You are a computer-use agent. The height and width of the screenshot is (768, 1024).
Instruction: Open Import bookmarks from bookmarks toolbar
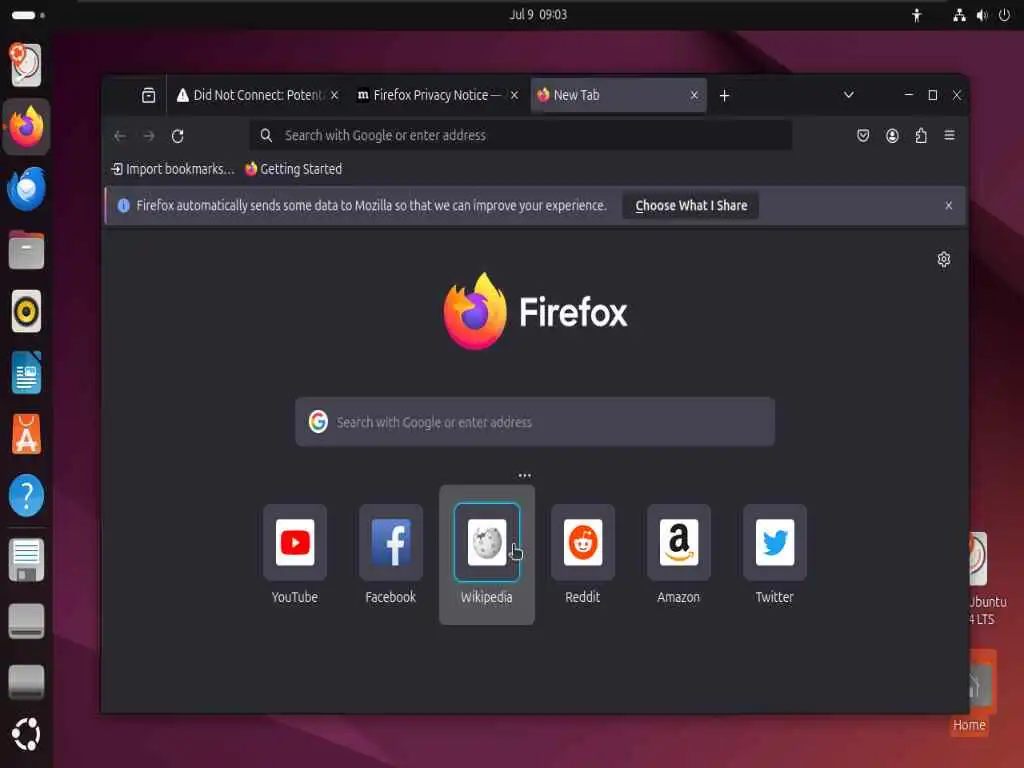tap(173, 169)
